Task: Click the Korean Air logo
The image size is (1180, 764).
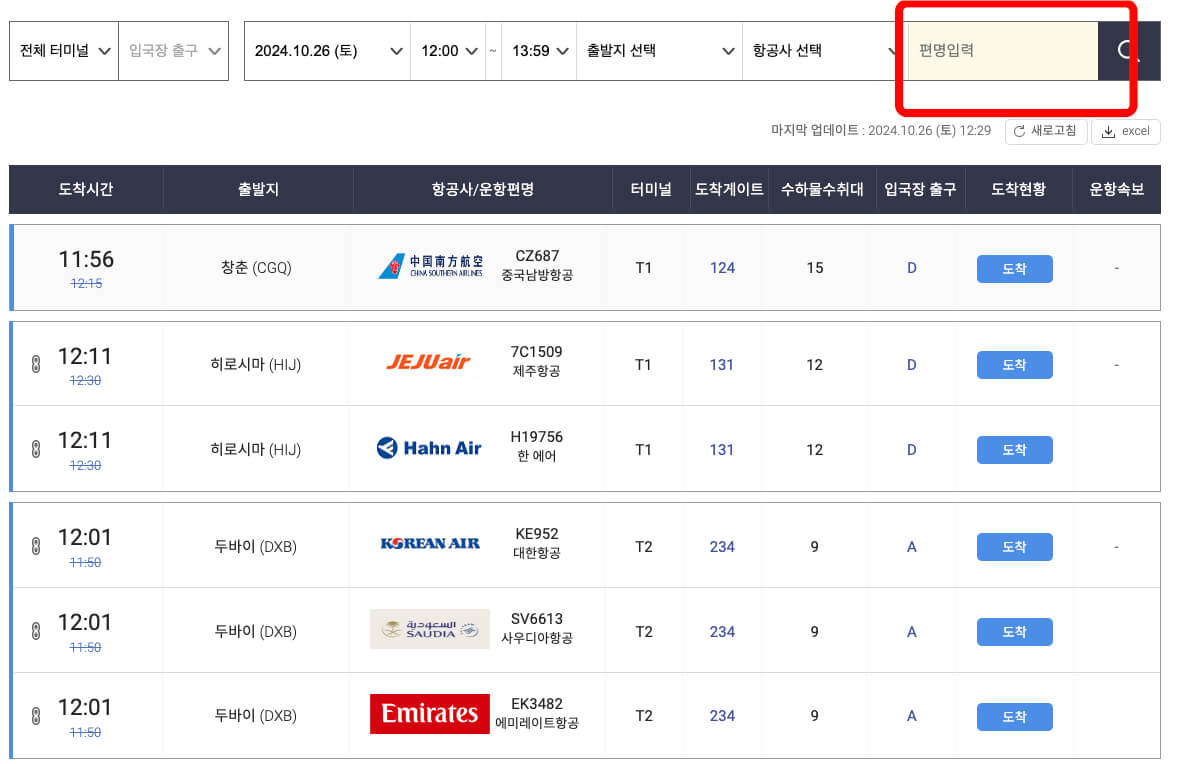Action: pyautogui.click(x=430, y=543)
